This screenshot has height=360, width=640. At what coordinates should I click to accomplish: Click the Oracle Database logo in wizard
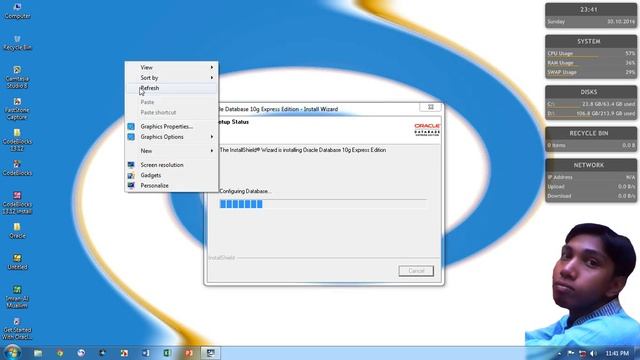[427, 129]
